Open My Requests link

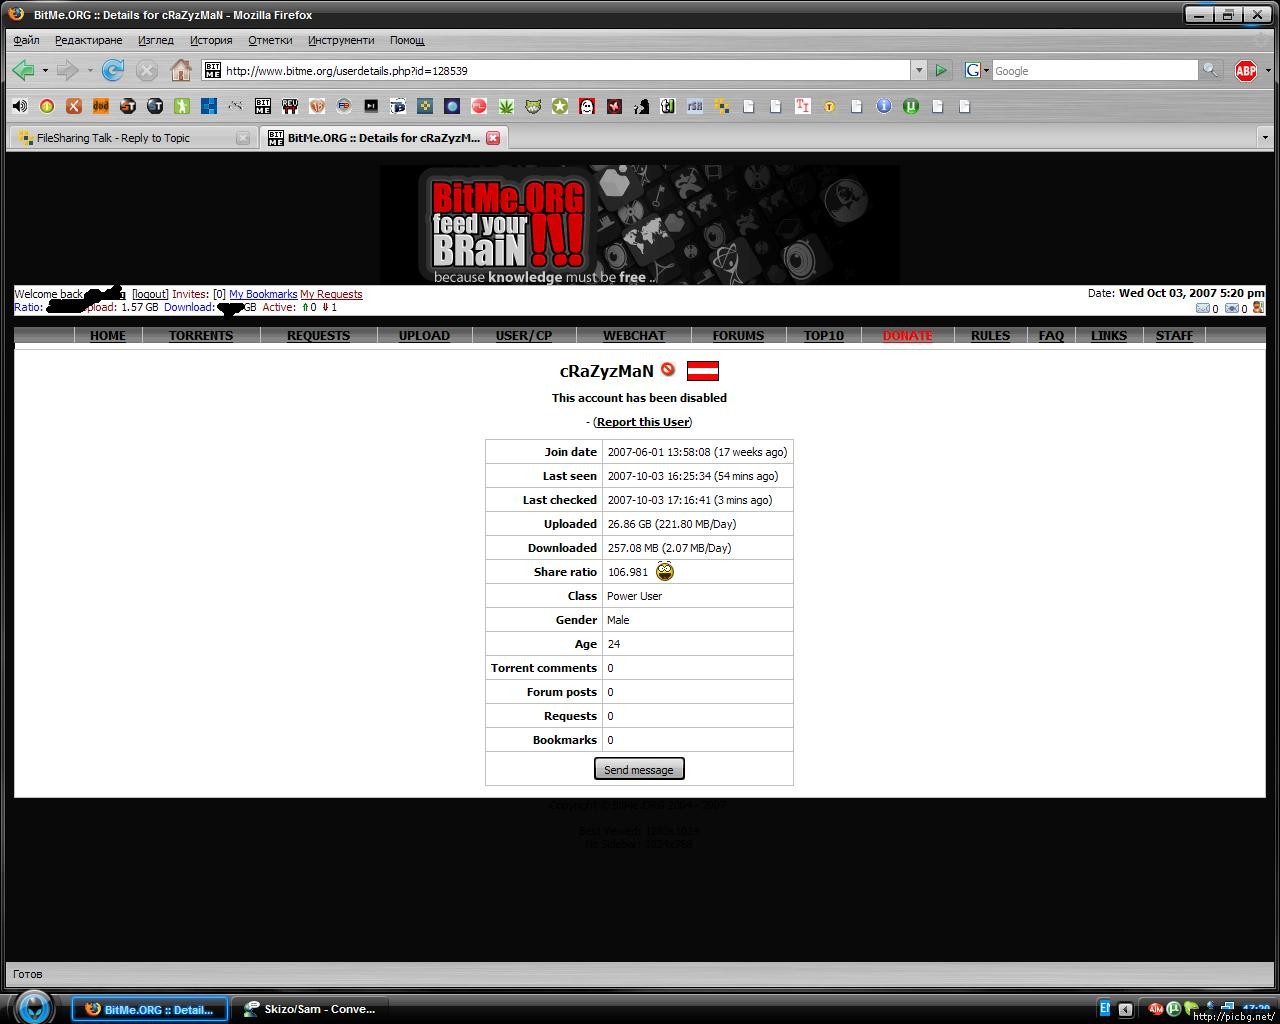click(x=331, y=294)
